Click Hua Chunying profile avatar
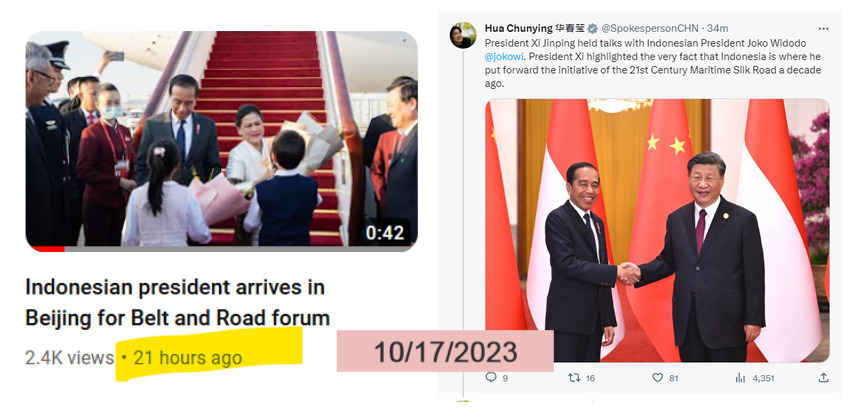This screenshot has height=418, width=854. coord(462,35)
